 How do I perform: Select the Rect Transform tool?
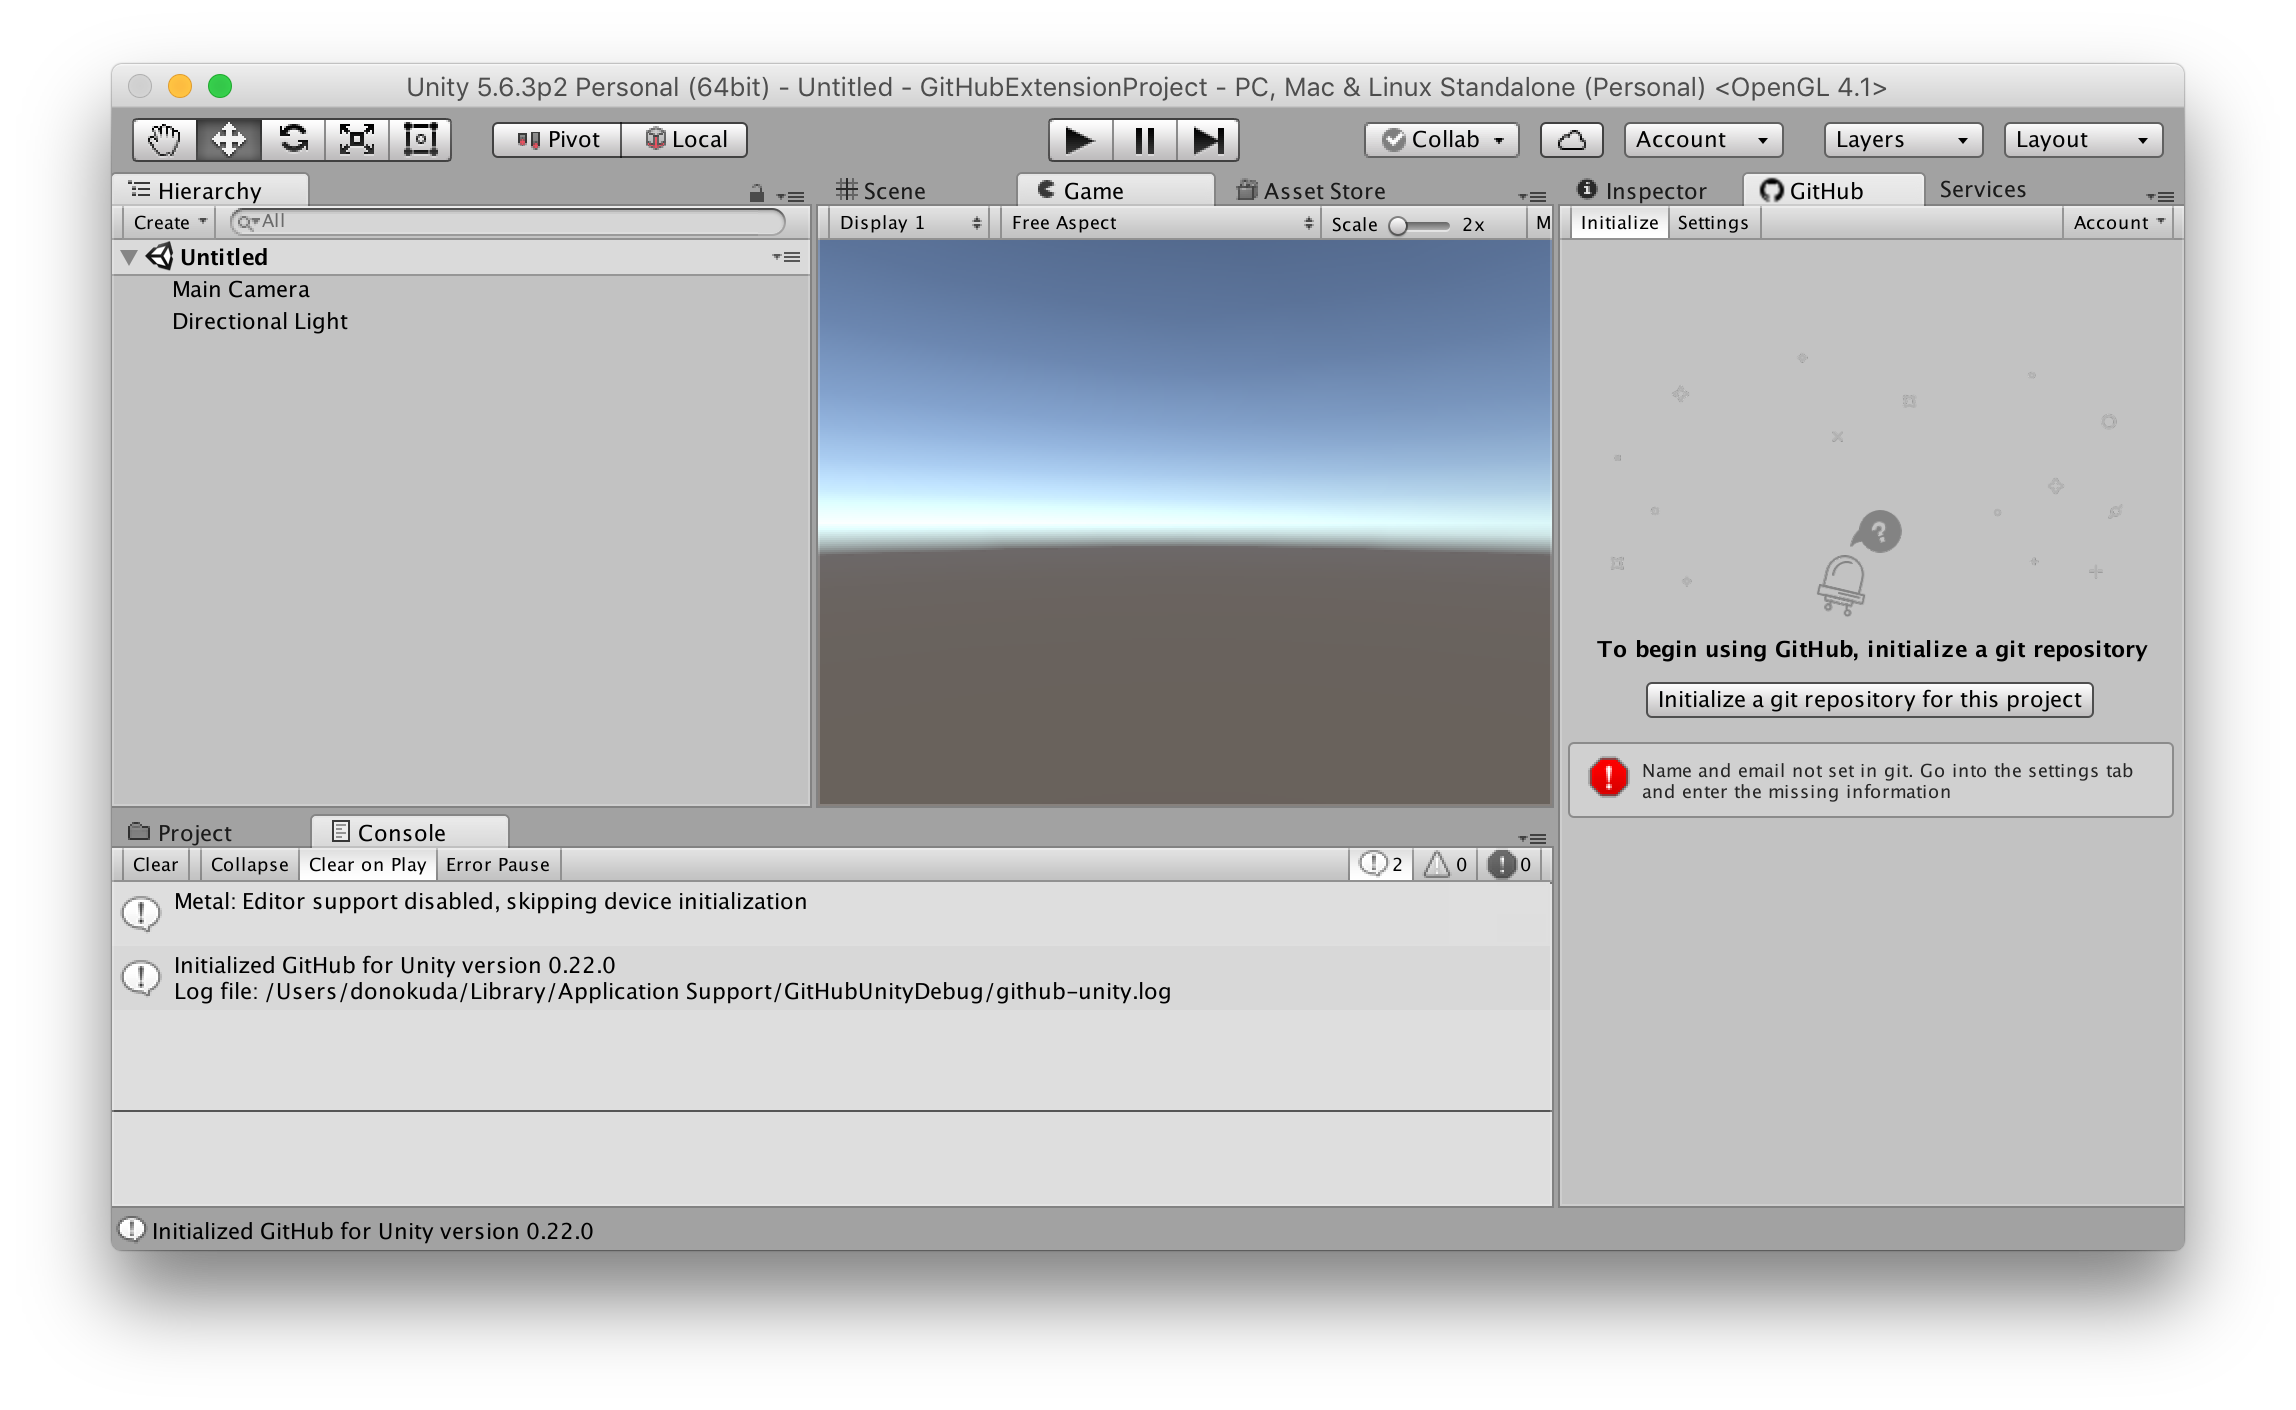(420, 139)
